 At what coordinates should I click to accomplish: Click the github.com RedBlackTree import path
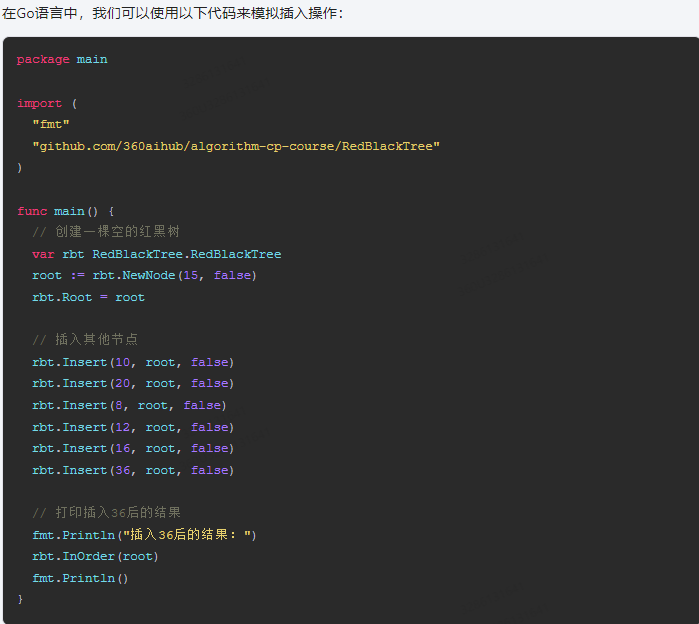[236, 146]
